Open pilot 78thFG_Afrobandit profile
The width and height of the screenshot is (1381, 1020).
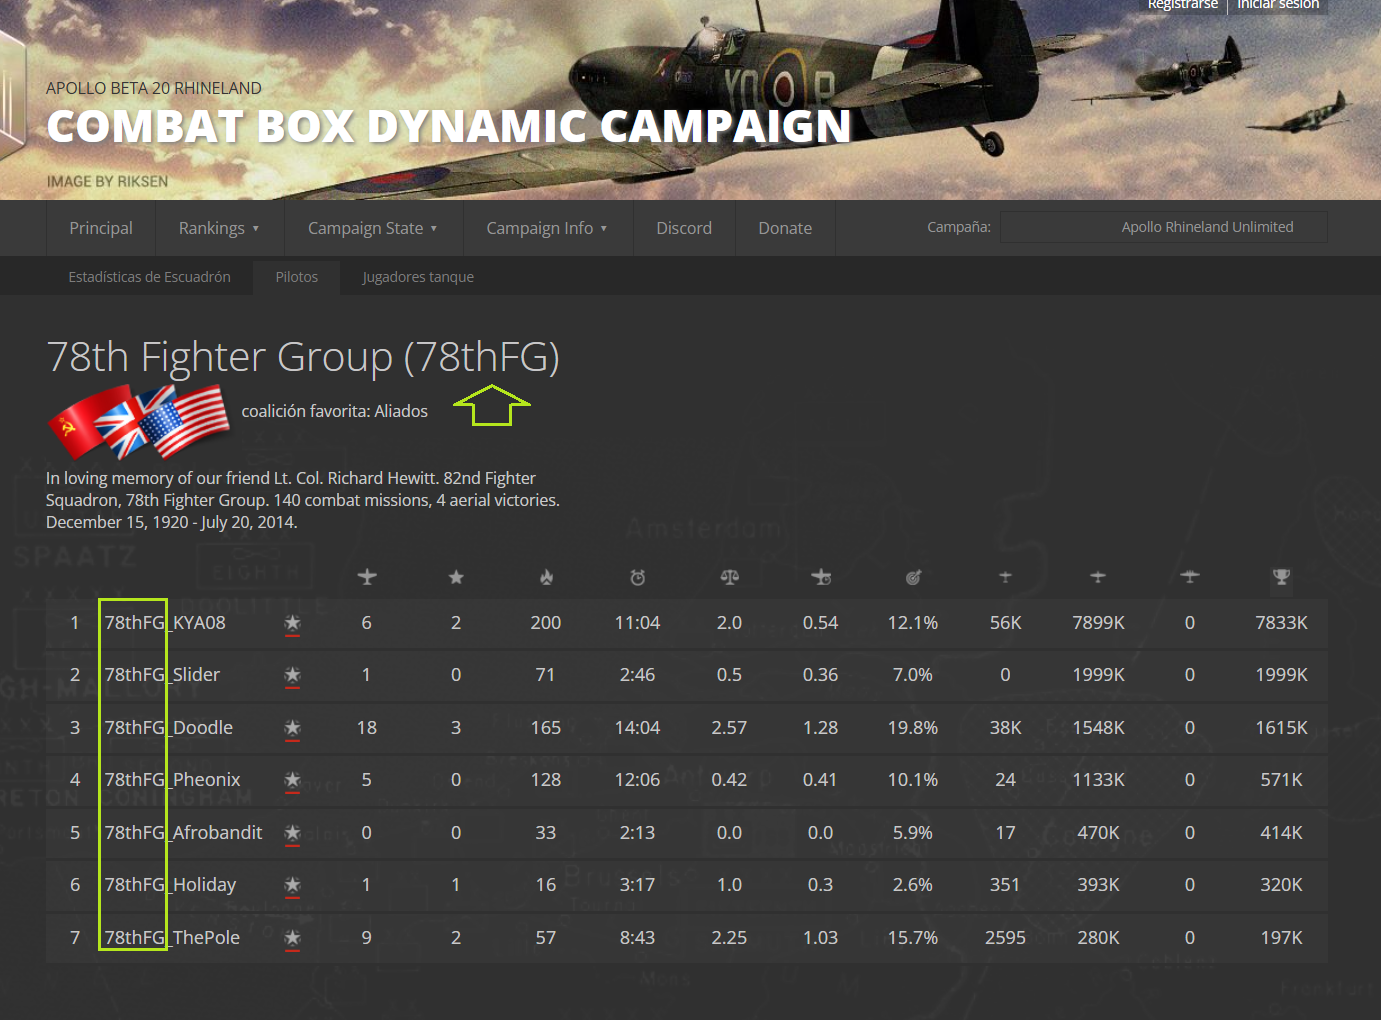point(183,832)
